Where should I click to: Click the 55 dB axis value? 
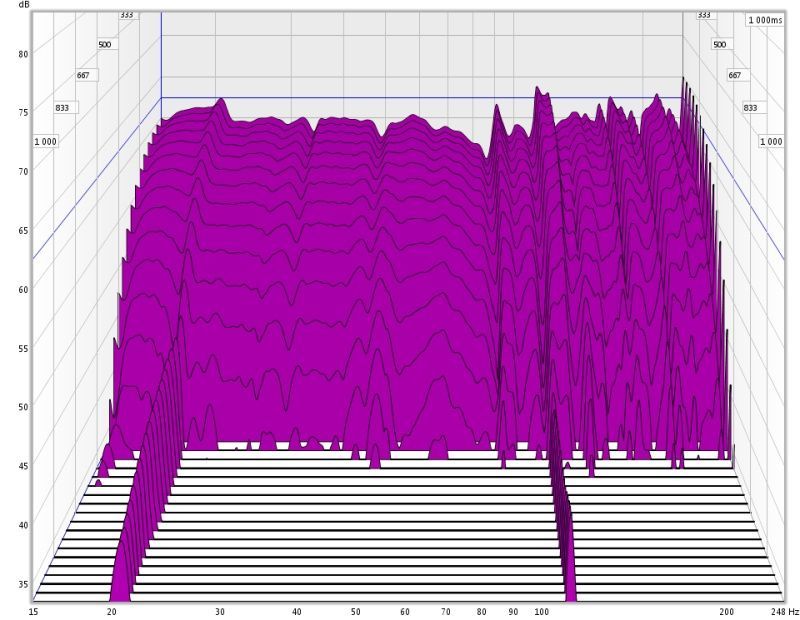(23, 349)
